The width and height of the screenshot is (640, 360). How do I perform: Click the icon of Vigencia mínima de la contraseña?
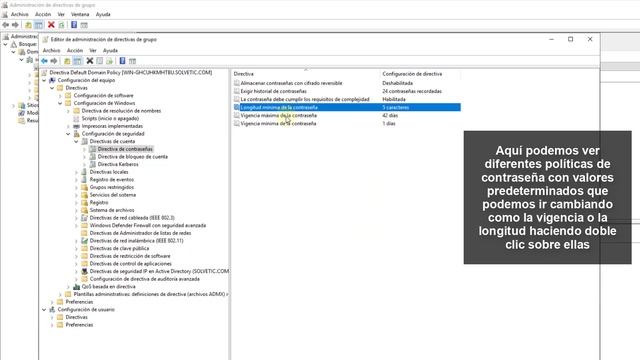237,123
